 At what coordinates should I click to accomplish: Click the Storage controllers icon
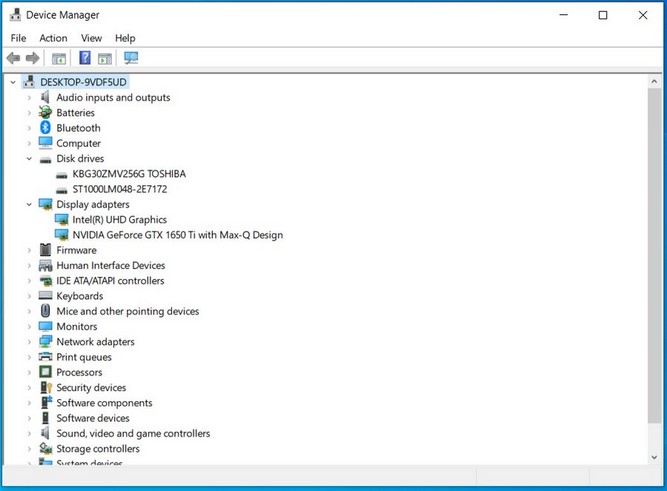[45, 448]
